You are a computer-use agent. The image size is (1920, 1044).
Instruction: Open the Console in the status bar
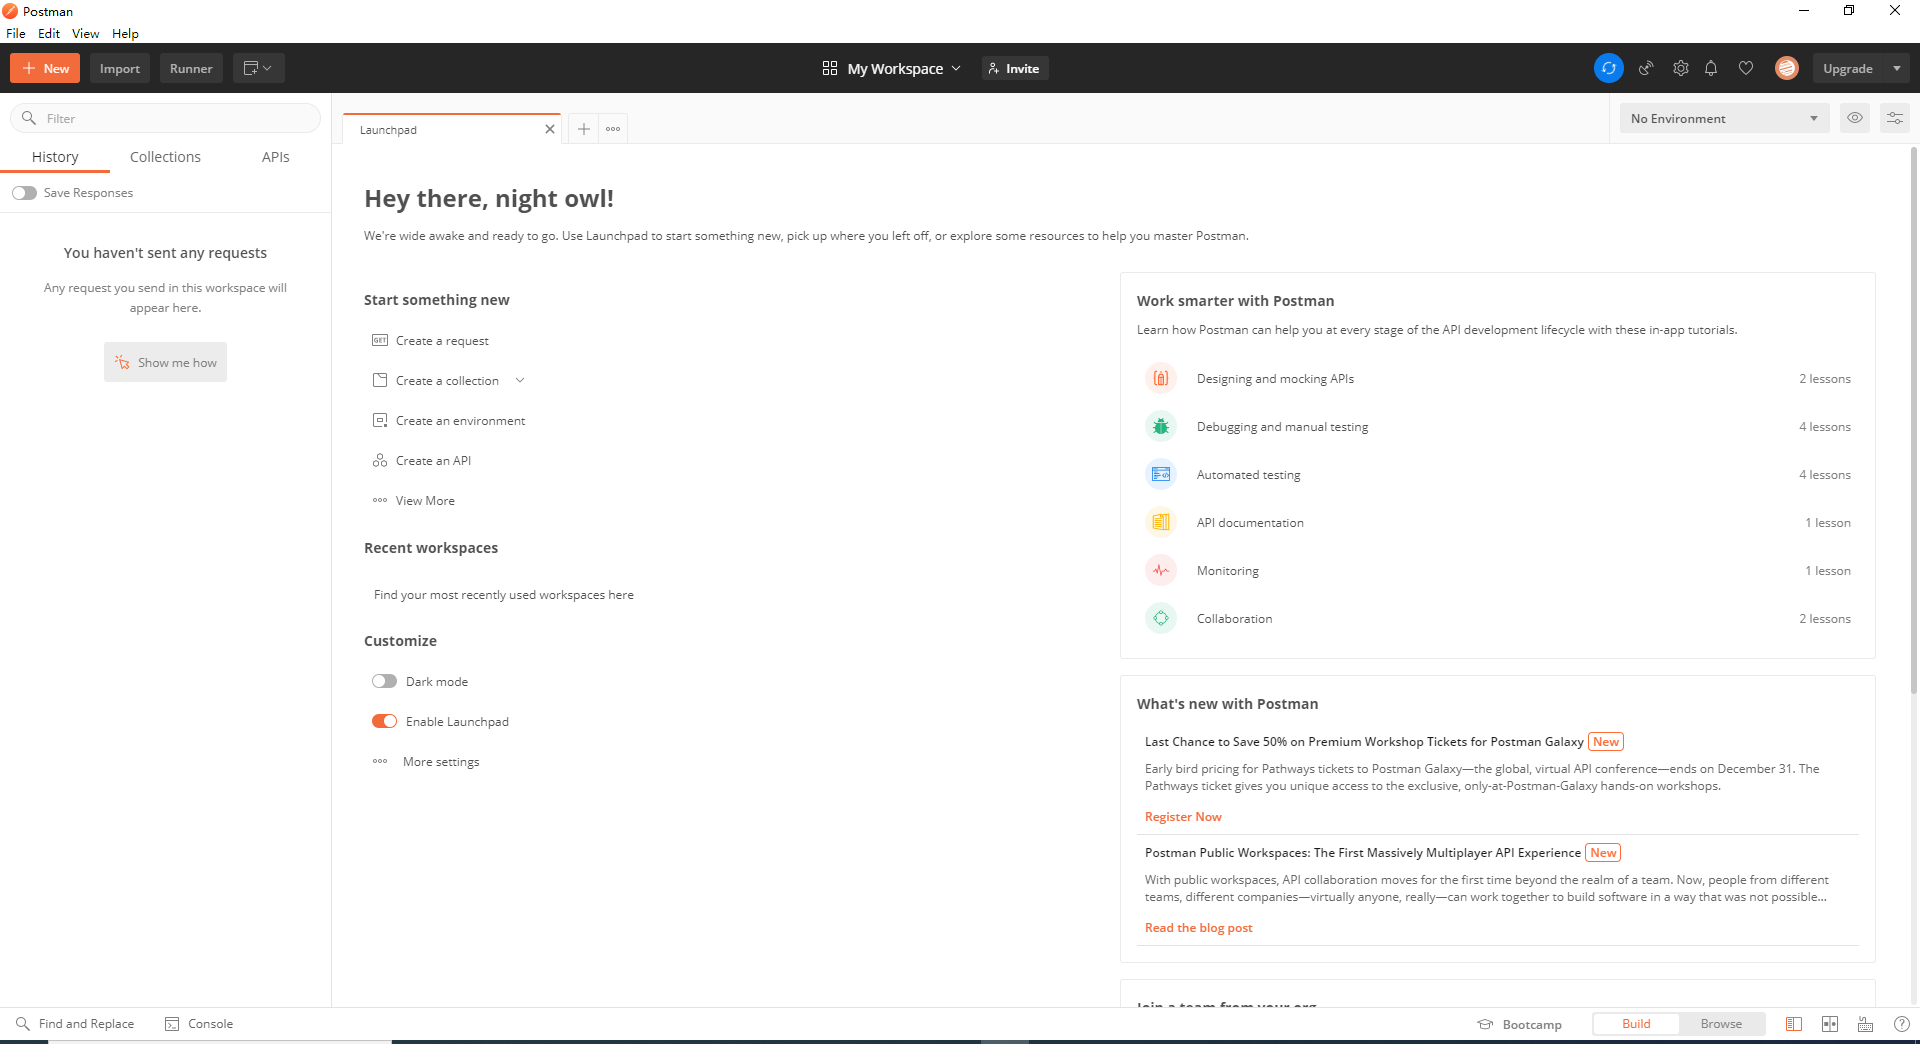tap(199, 1024)
